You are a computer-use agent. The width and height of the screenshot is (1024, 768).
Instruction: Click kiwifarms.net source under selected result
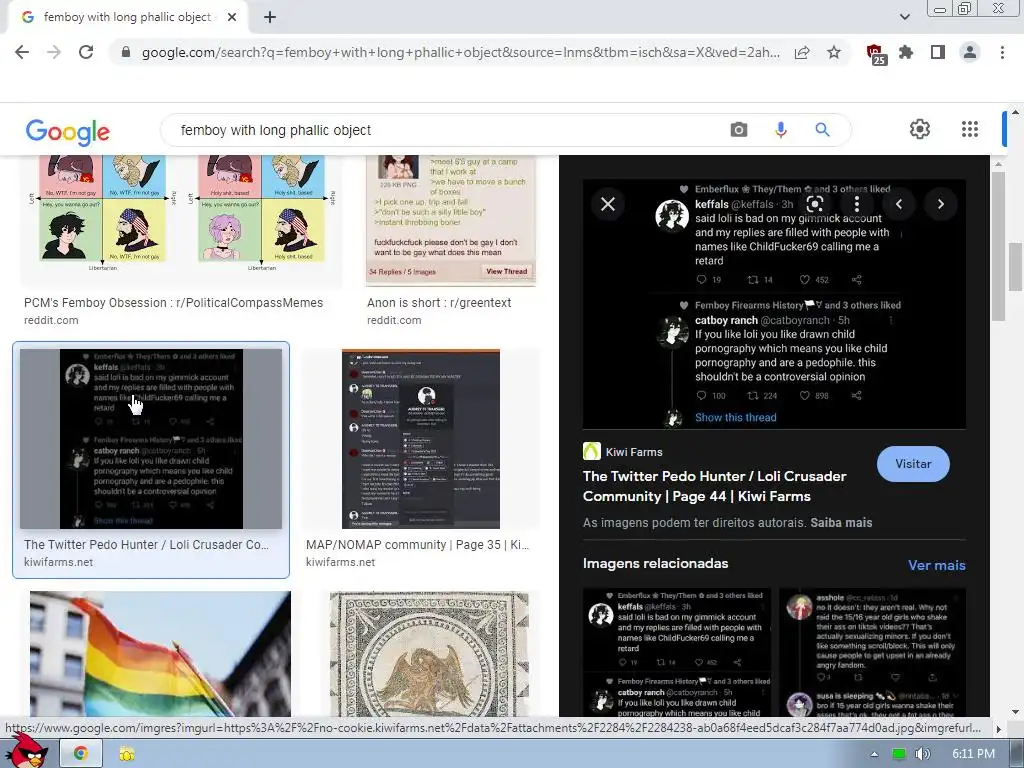(x=58, y=562)
